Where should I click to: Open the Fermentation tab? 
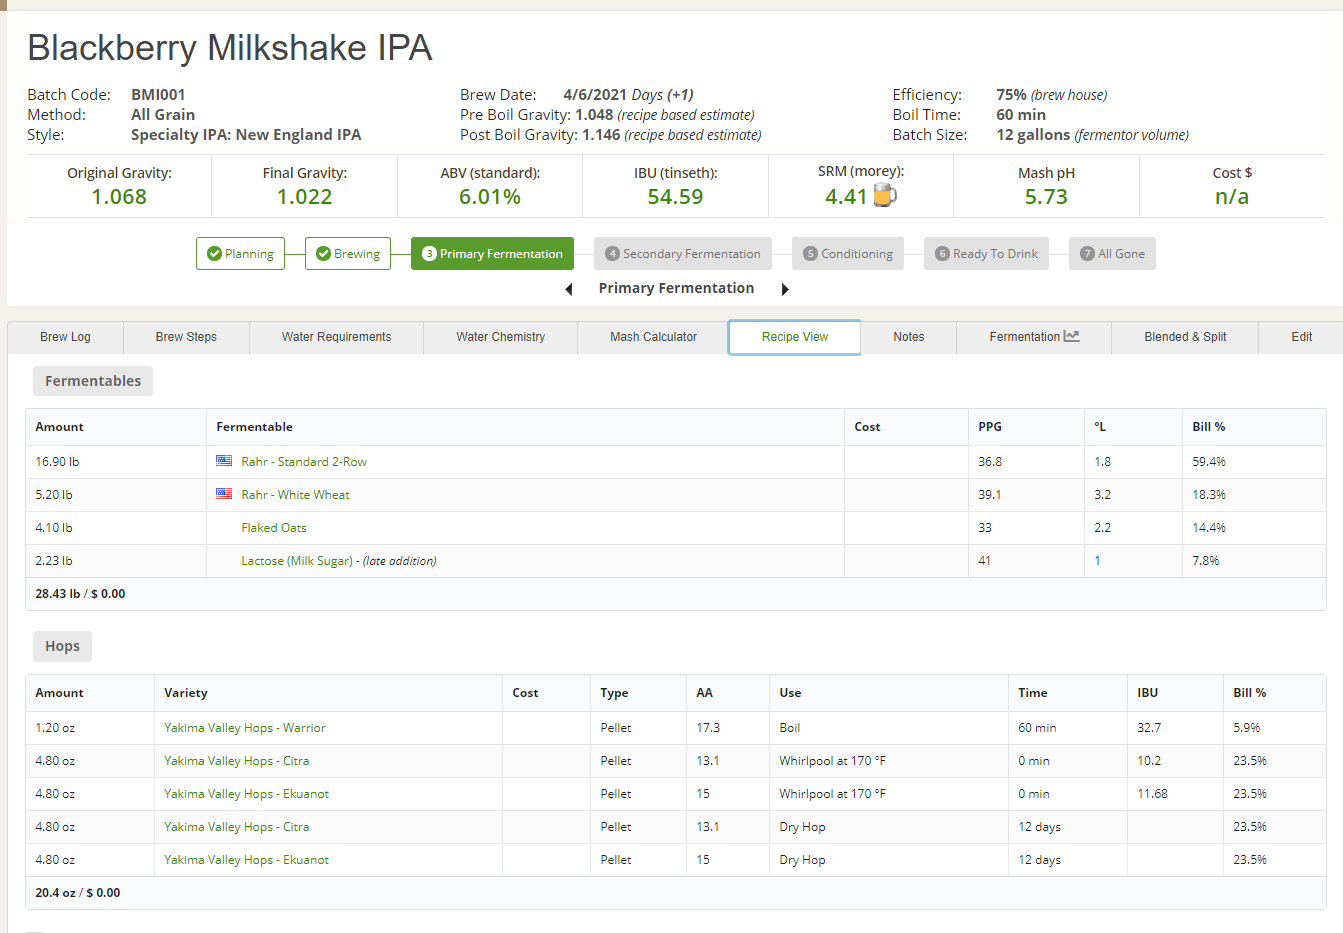pyautogui.click(x=1034, y=337)
